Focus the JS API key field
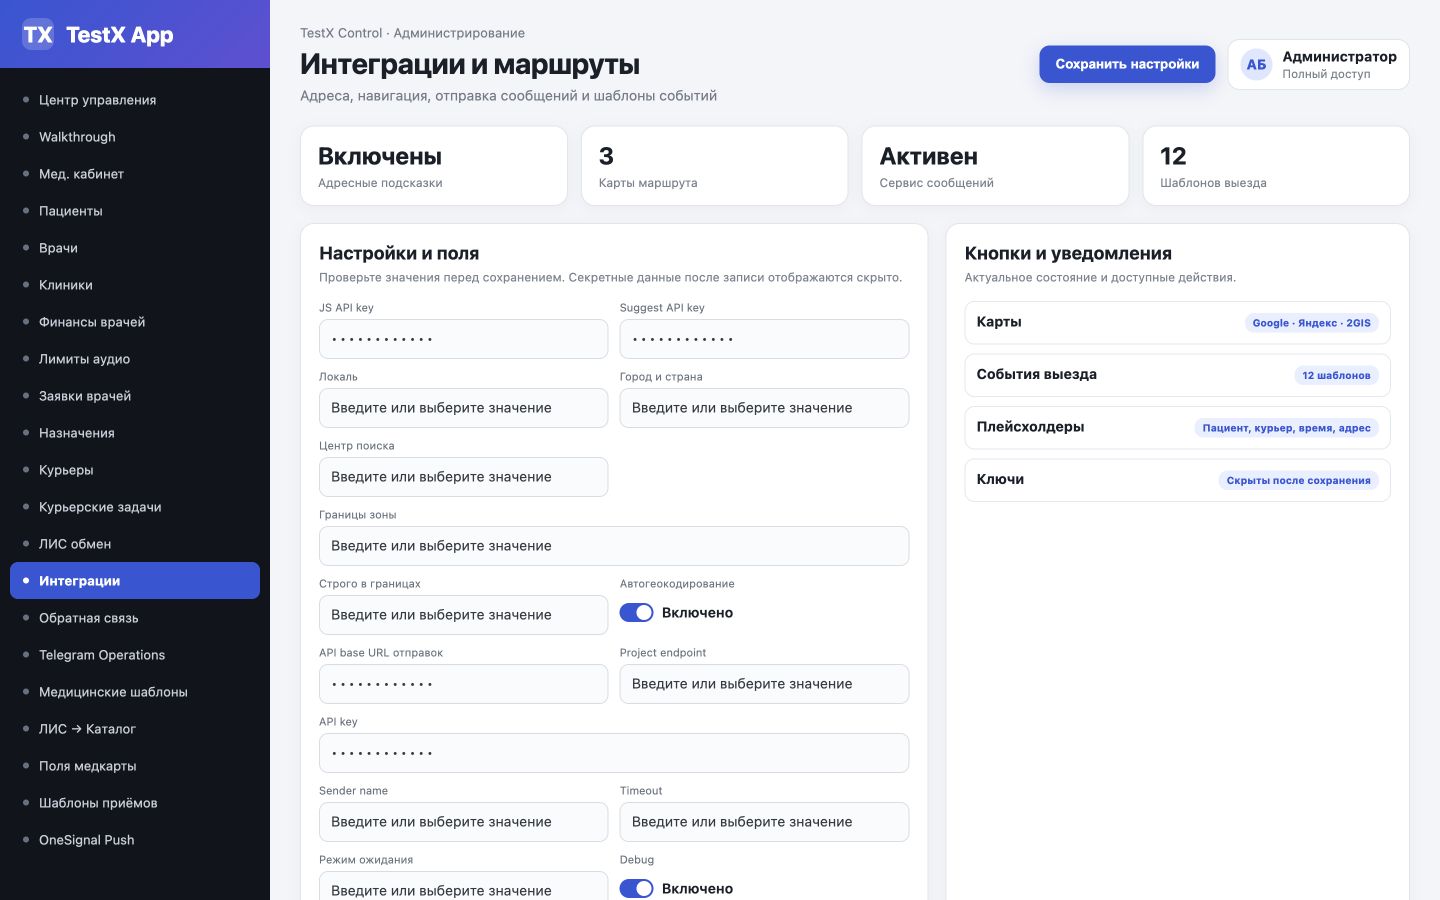Screen dimensions: 1440x900 [463, 339]
